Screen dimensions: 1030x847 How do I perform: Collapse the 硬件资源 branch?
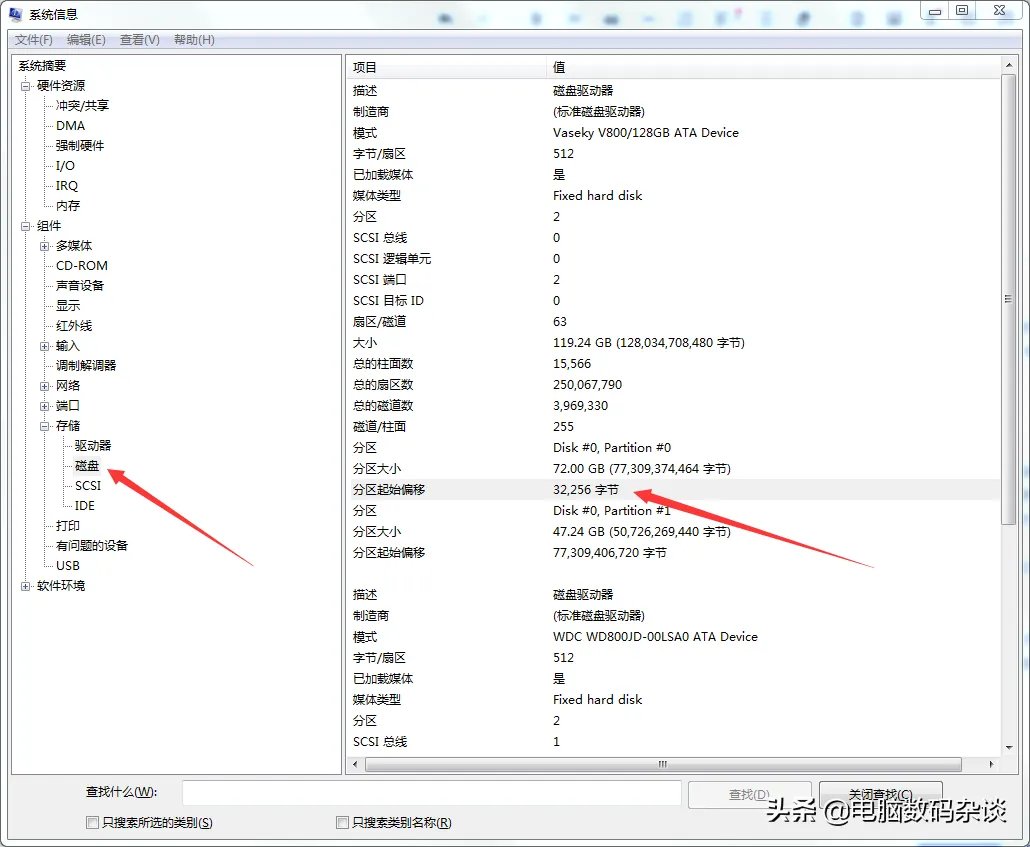tap(24, 84)
